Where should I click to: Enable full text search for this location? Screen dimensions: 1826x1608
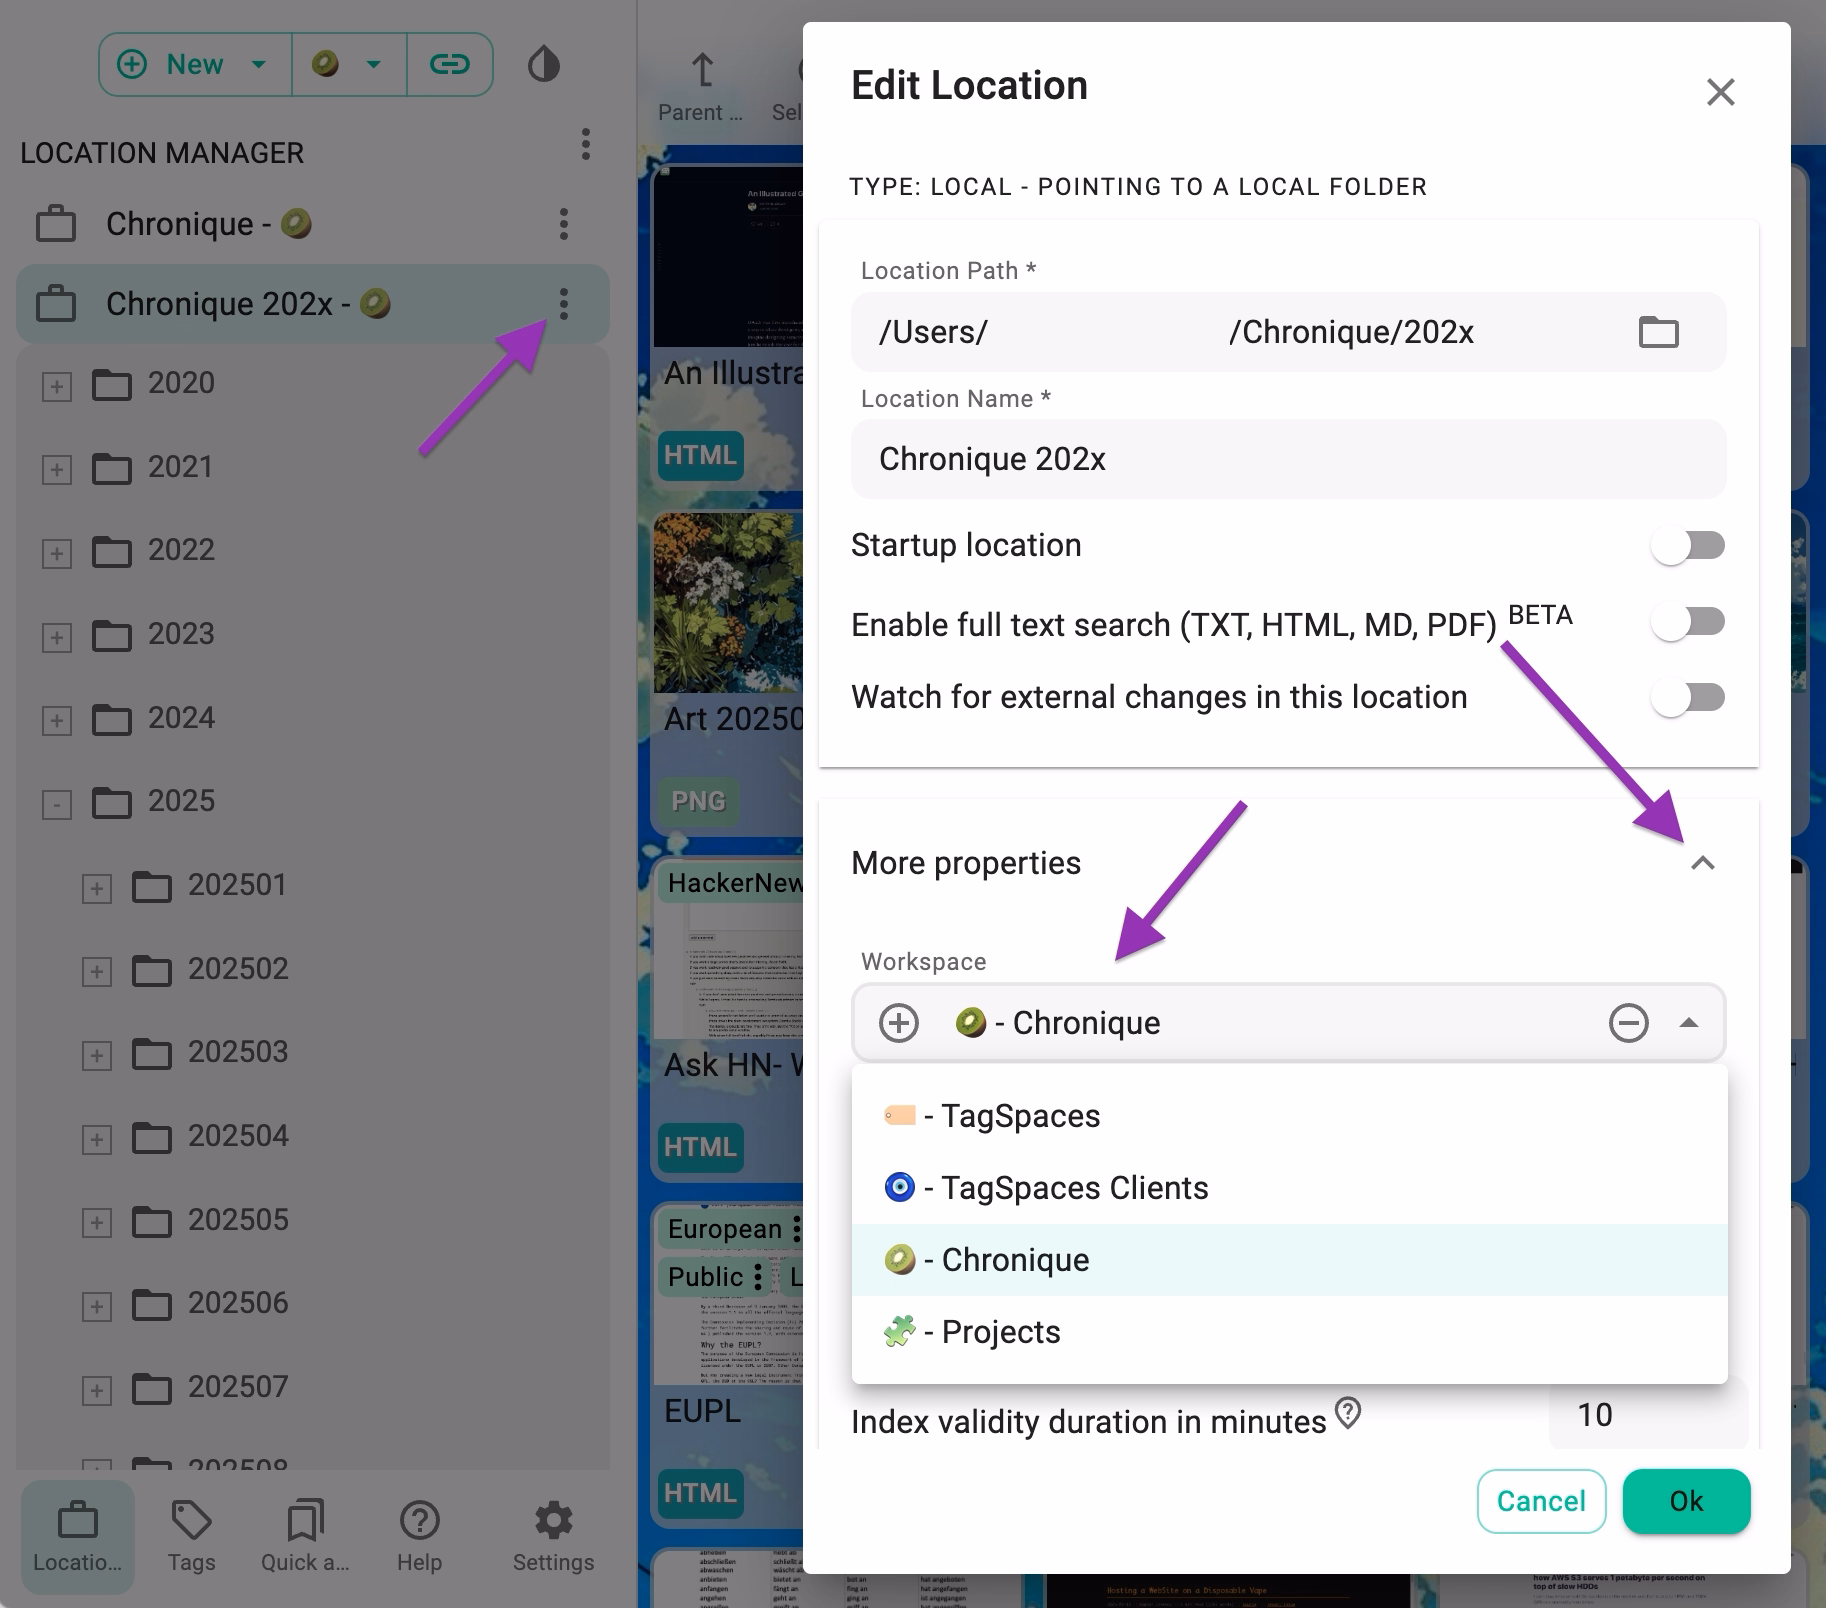pos(1689,621)
